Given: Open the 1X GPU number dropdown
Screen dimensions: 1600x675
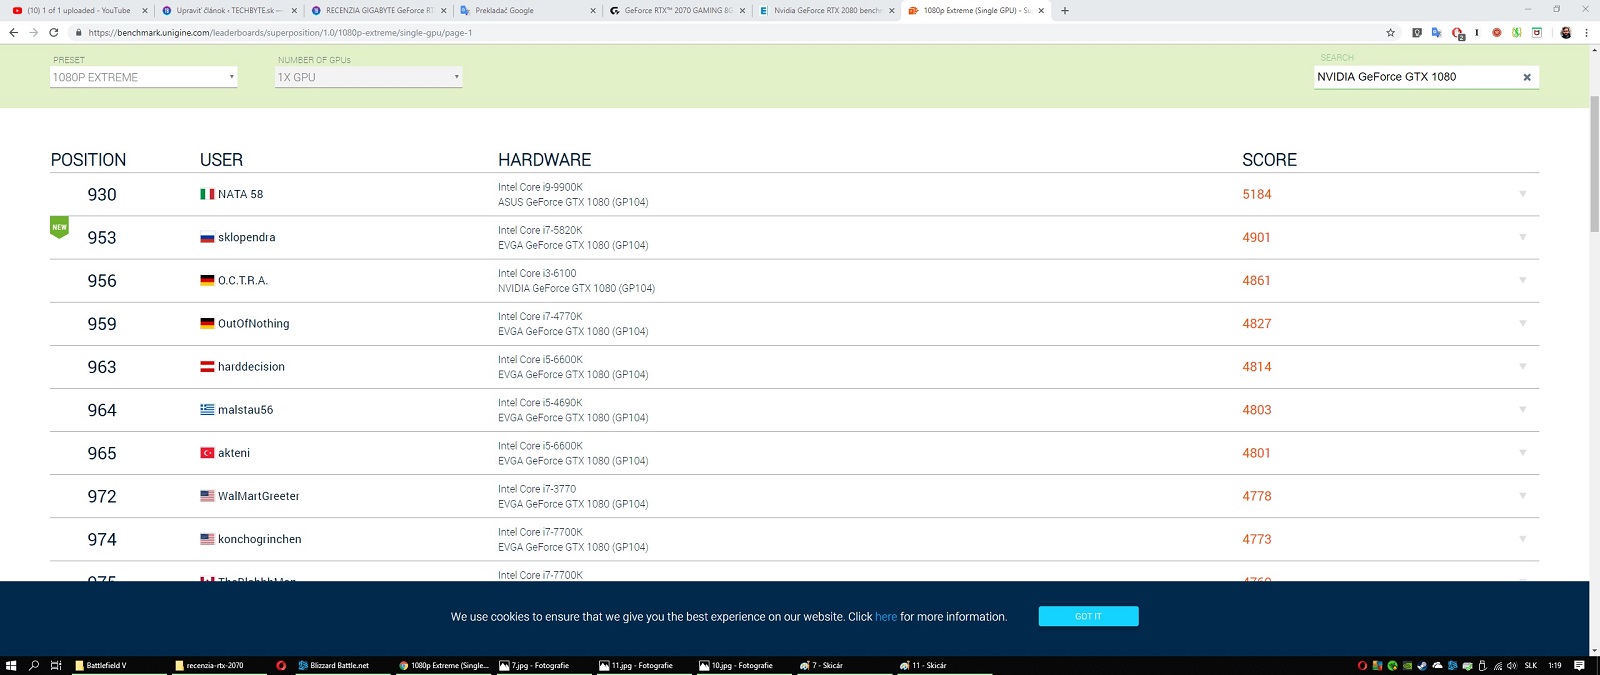Looking at the screenshot, I should (x=369, y=77).
